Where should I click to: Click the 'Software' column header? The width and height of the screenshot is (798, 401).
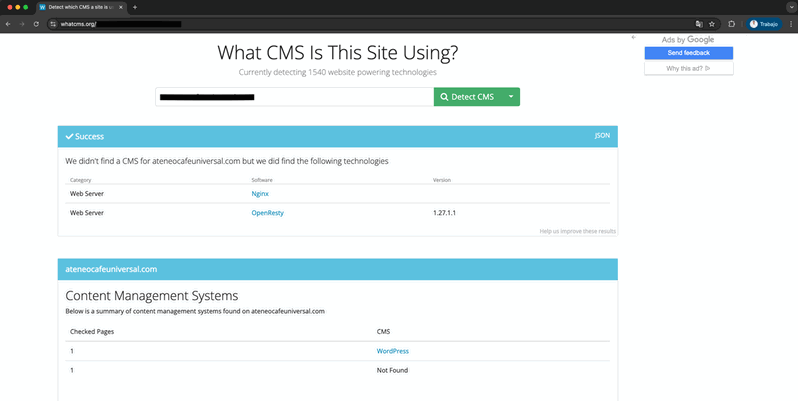pos(262,180)
